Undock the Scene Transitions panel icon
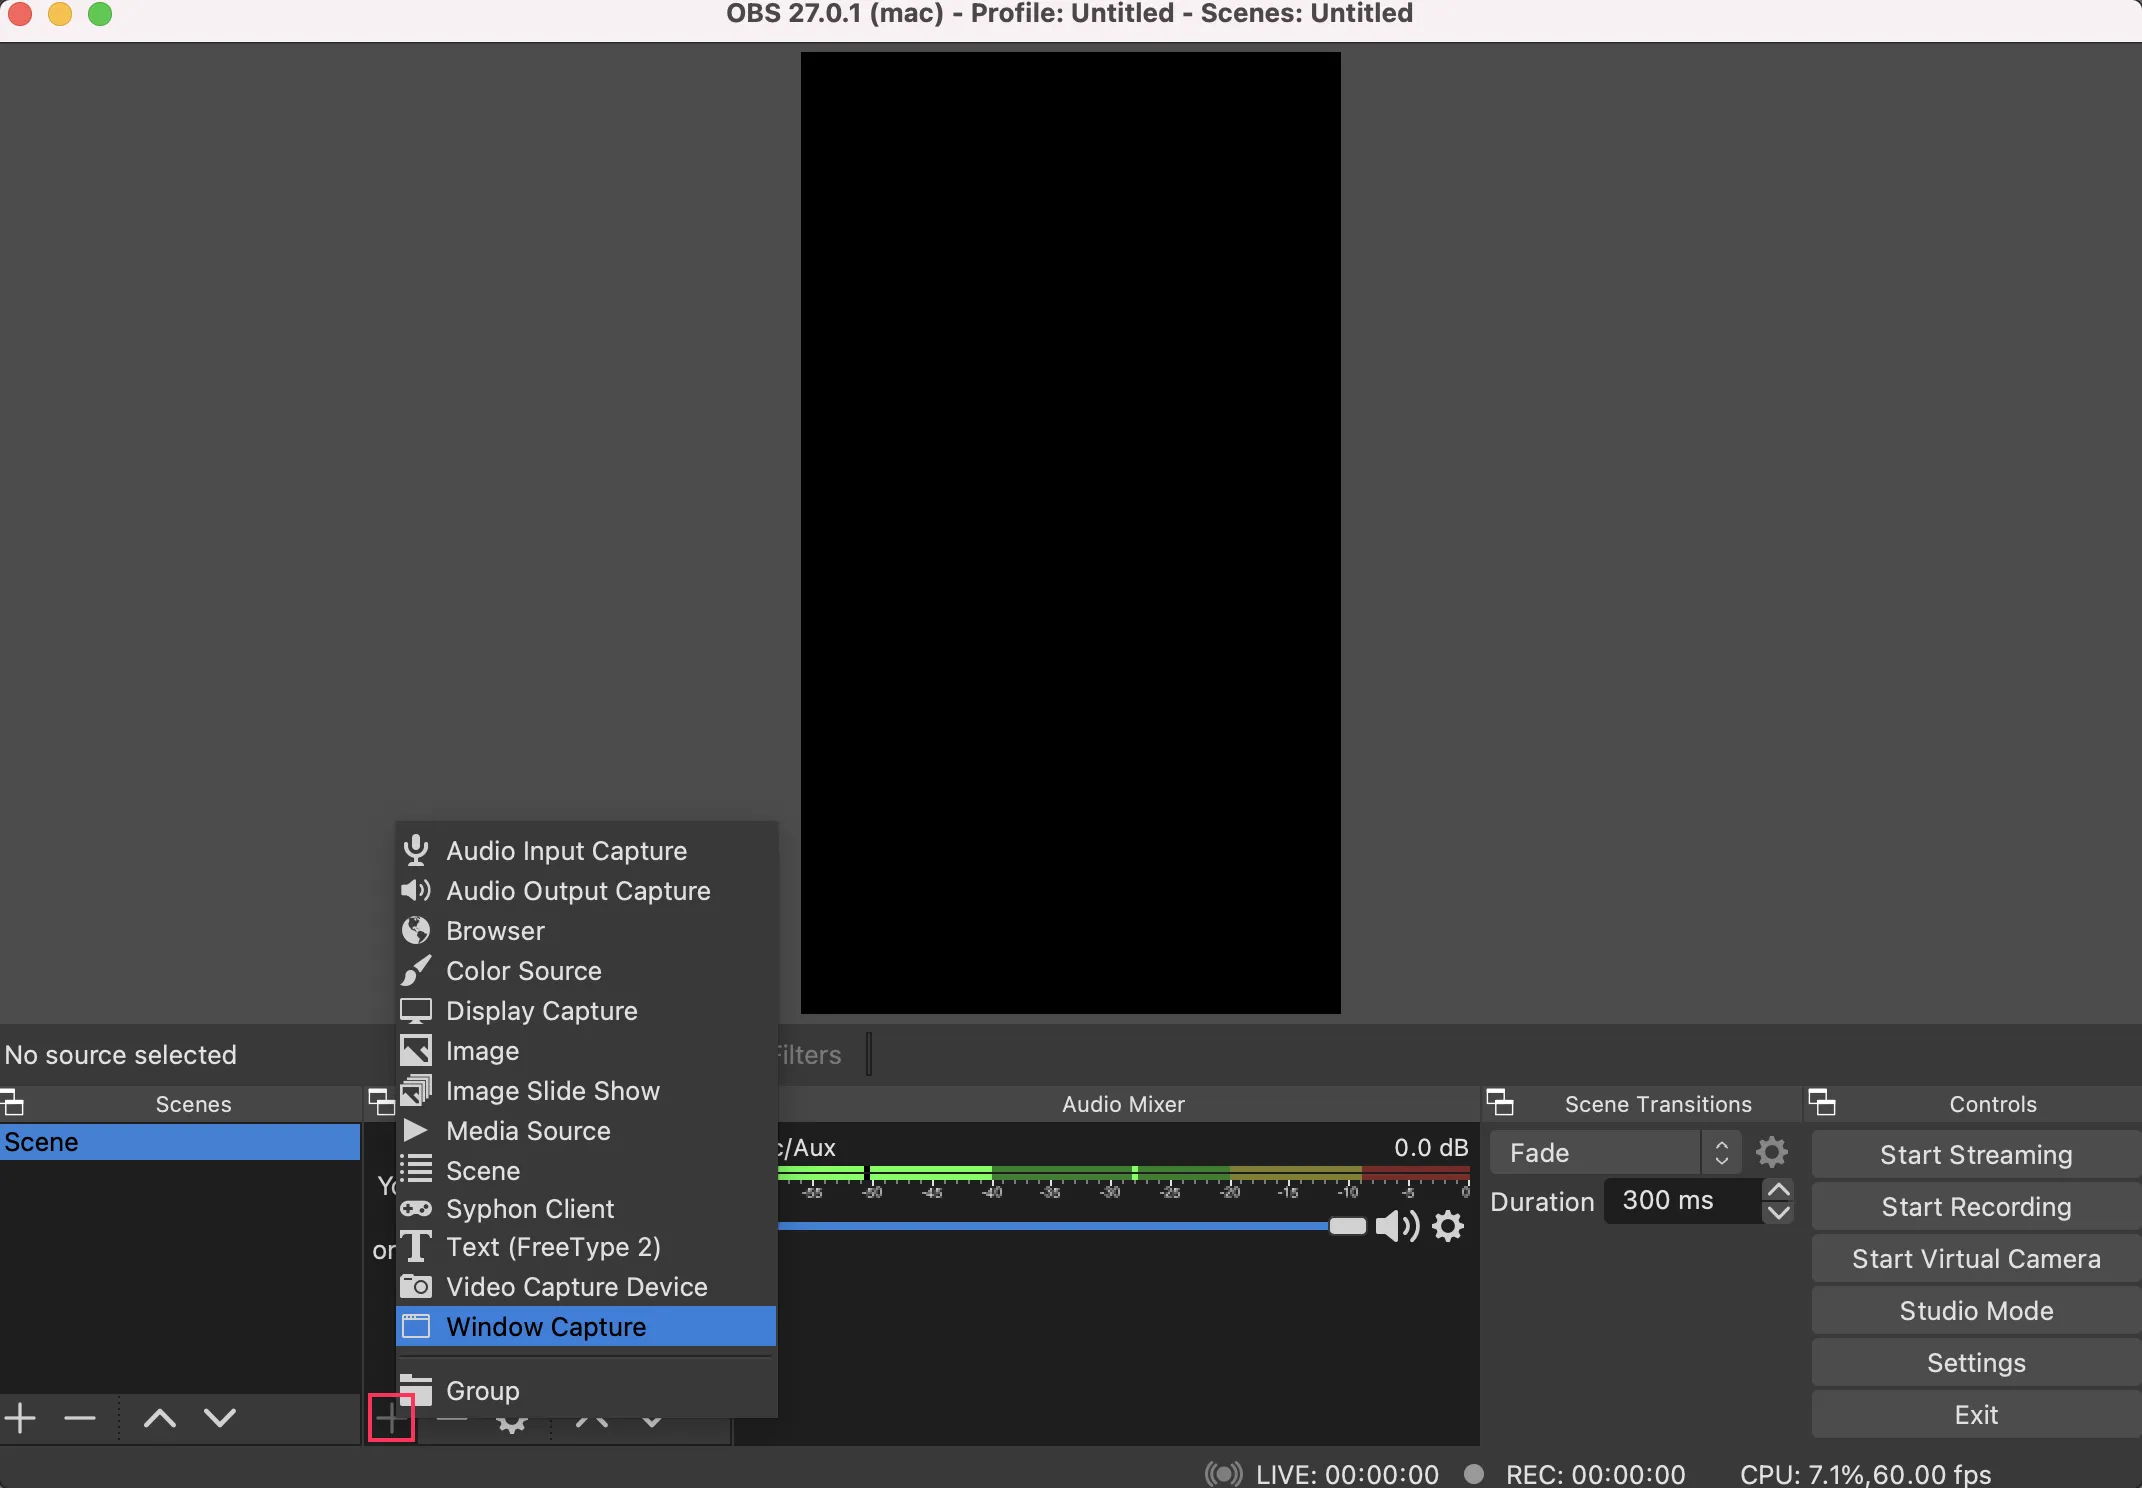The width and height of the screenshot is (2142, 1488). tap(1500, 1103)
